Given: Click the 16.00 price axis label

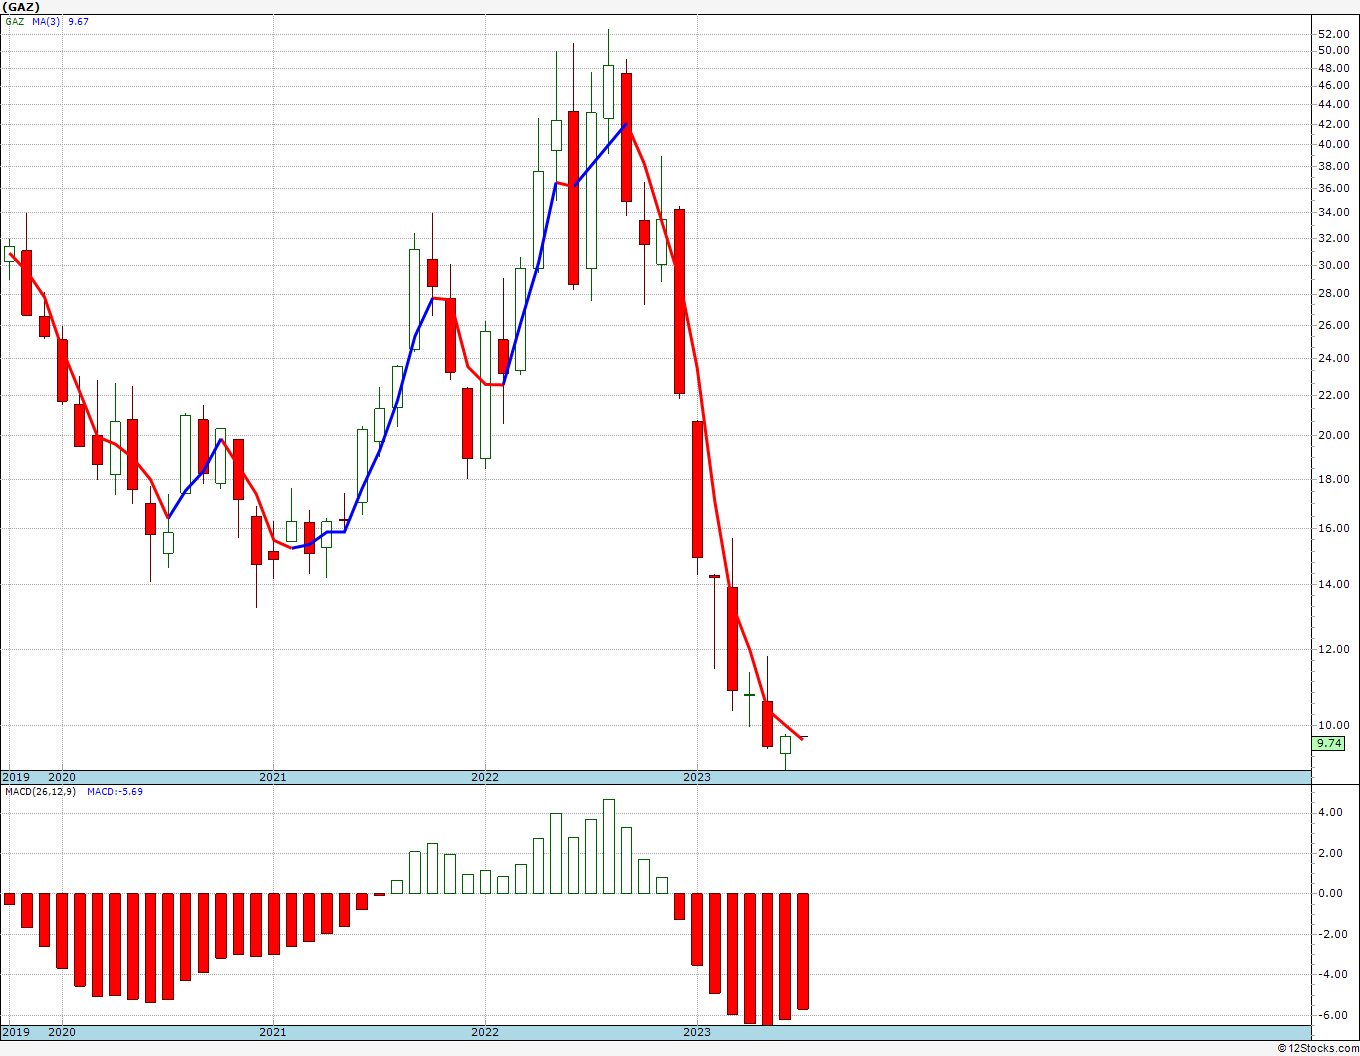Looking at the screenshot, I should [1333, 528].
